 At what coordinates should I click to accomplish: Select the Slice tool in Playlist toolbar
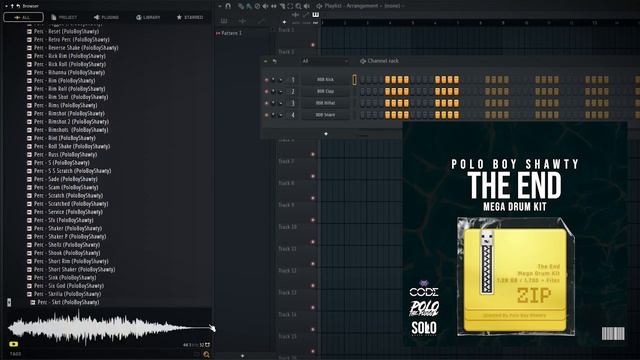tap(282, 6)
